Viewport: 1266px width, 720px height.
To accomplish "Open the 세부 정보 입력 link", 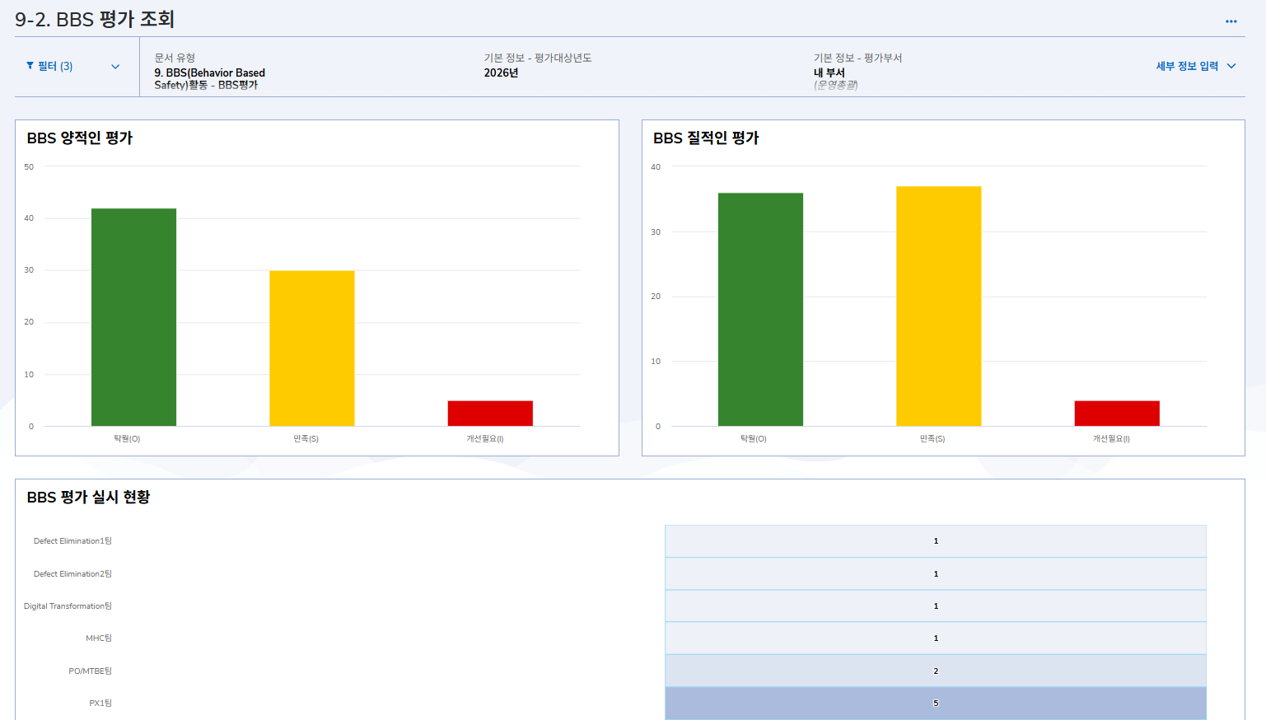I will tap(1187, 66).
